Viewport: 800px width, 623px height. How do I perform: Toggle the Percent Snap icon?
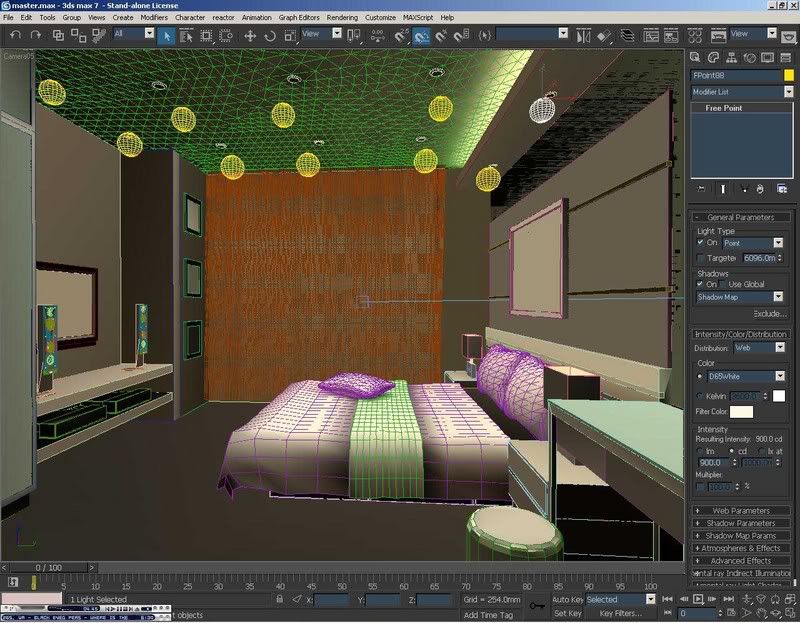(x=441, y=36)
